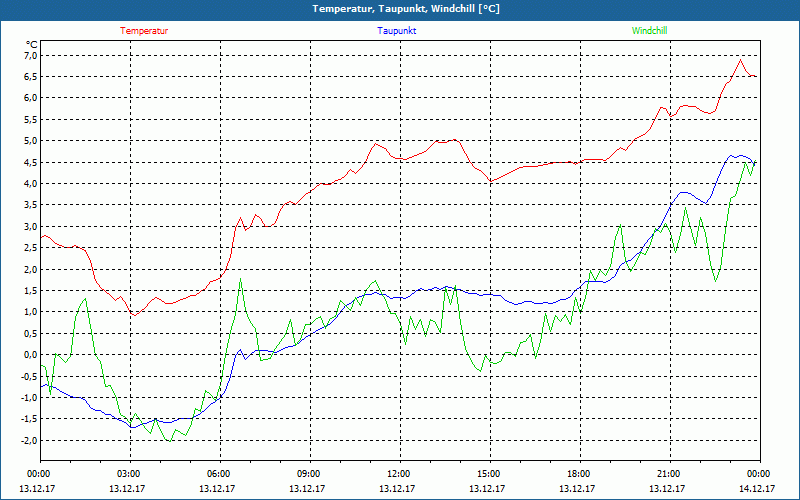This screenshot has height=500, width=800.
Task: Select the 14.12.17 date label
Action: pos(757,489)
